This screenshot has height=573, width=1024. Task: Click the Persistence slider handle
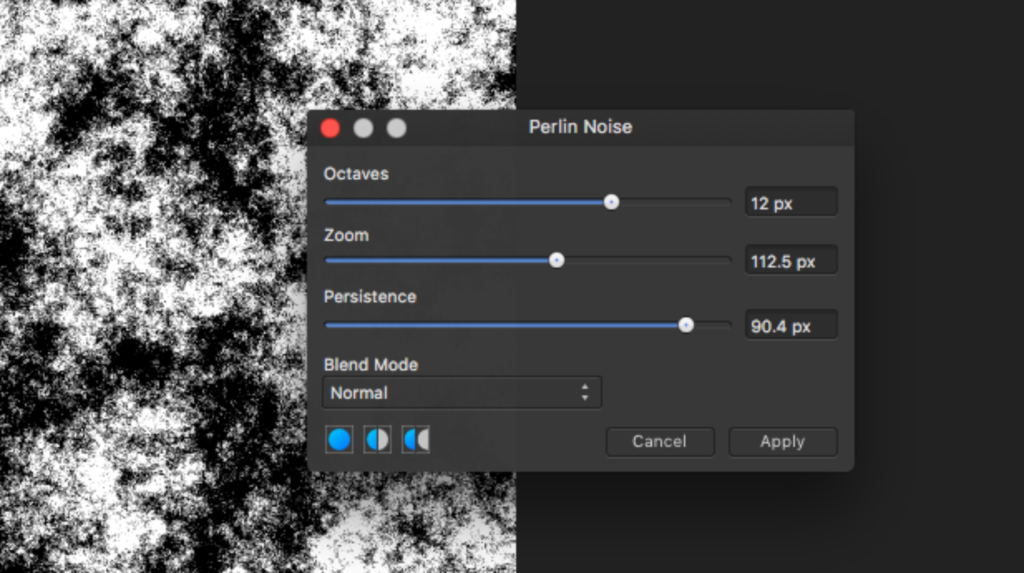686,325
